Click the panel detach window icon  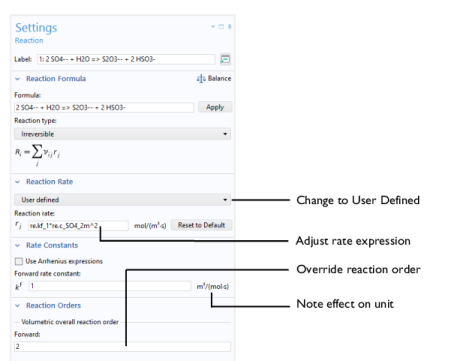(221, 27)
